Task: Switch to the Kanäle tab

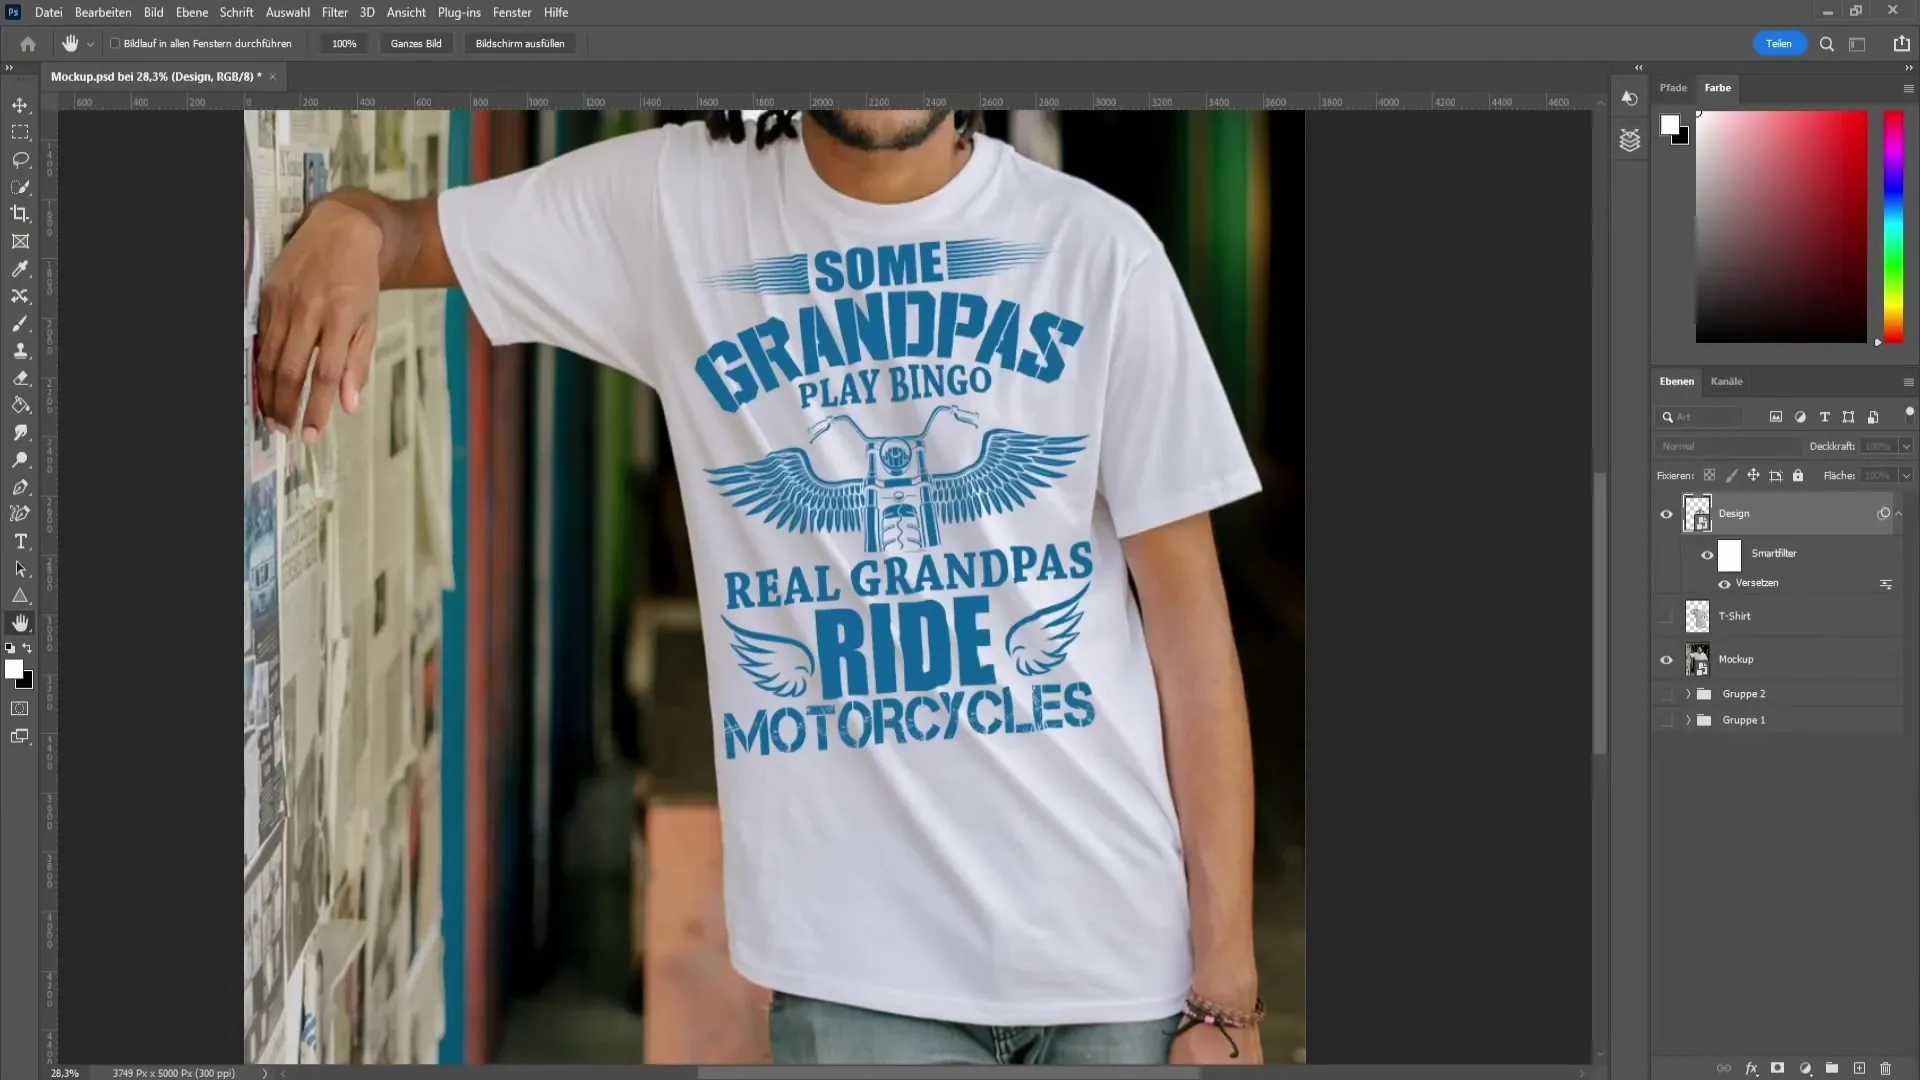Action: click(1726, 381)
